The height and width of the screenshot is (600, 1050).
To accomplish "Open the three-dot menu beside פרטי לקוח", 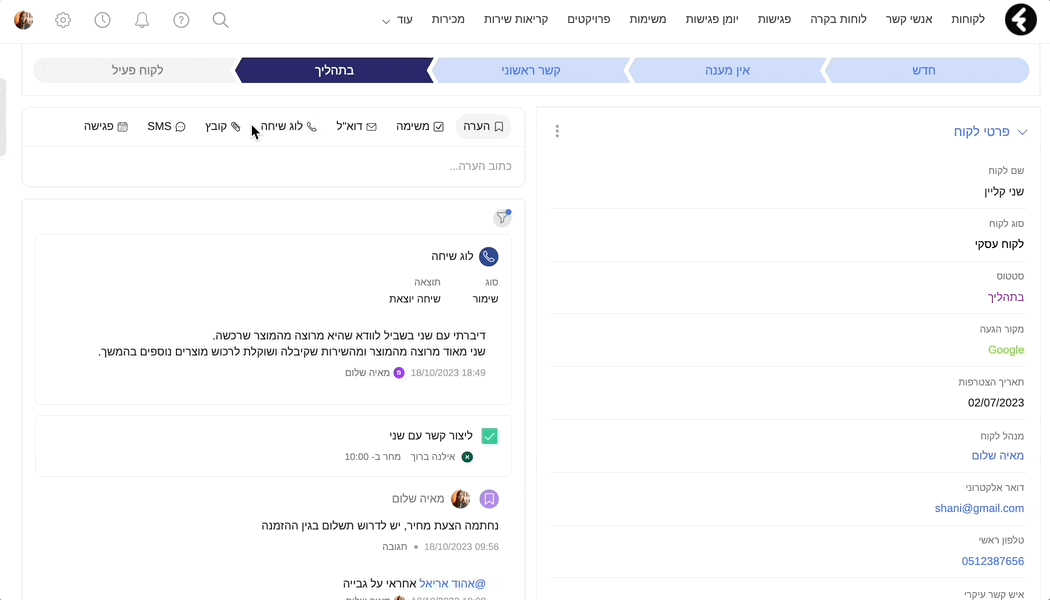I will click(557, 131).
